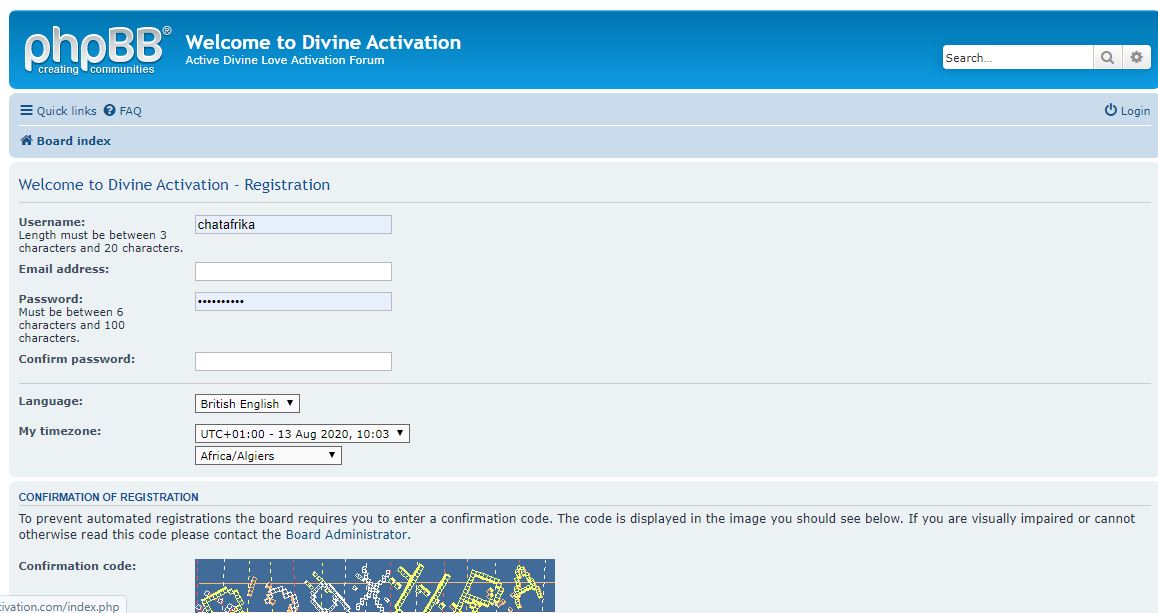Select the Confirm password field
1158x613 pixels.
[x=293, y=362]
